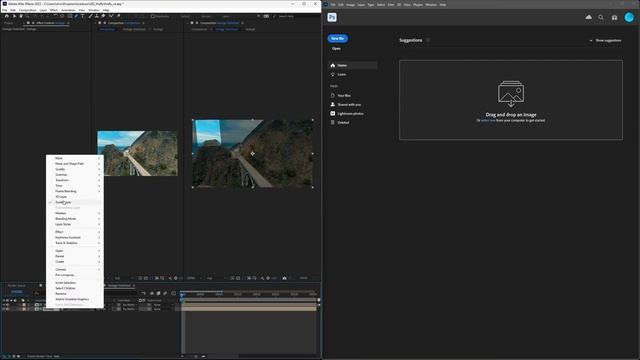Viewport: 640px width, 360px height.
Task: Select the Zoom tool in After Effects
Action: click(28, 16)
